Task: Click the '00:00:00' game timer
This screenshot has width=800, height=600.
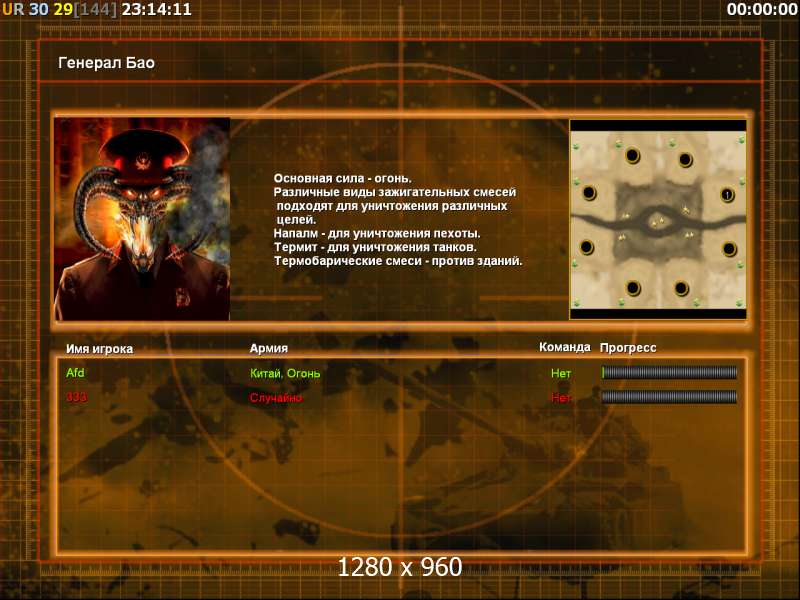Action: point(762,9)
